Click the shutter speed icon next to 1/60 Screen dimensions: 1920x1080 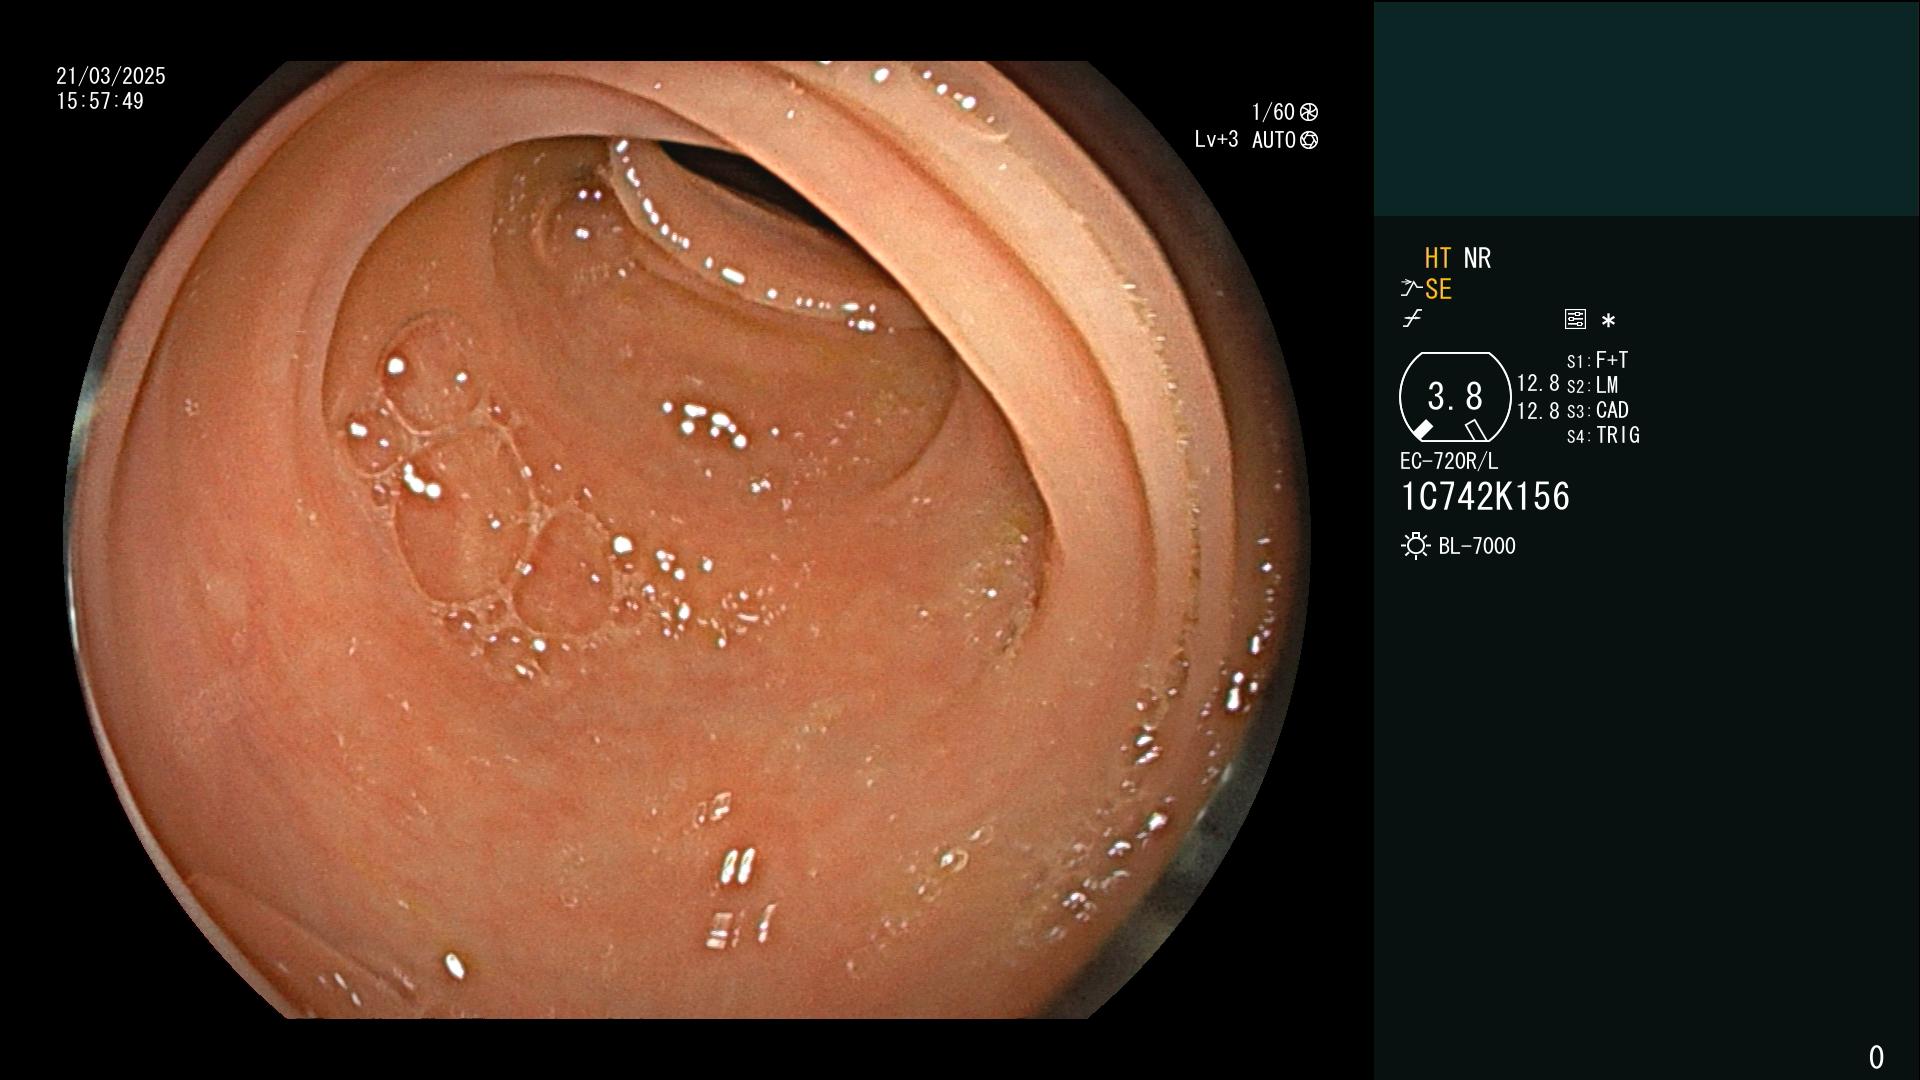(x=1309, y=112)
